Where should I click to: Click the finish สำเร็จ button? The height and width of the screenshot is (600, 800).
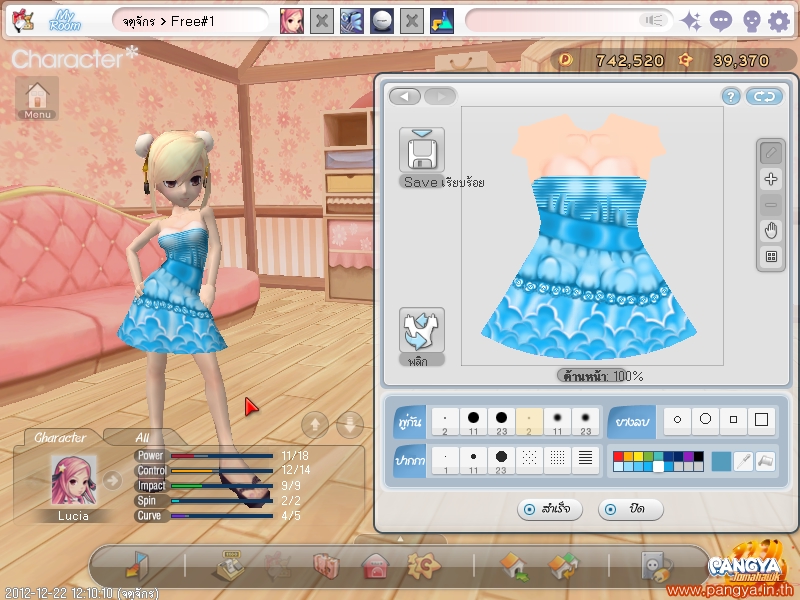pos(549,509)
